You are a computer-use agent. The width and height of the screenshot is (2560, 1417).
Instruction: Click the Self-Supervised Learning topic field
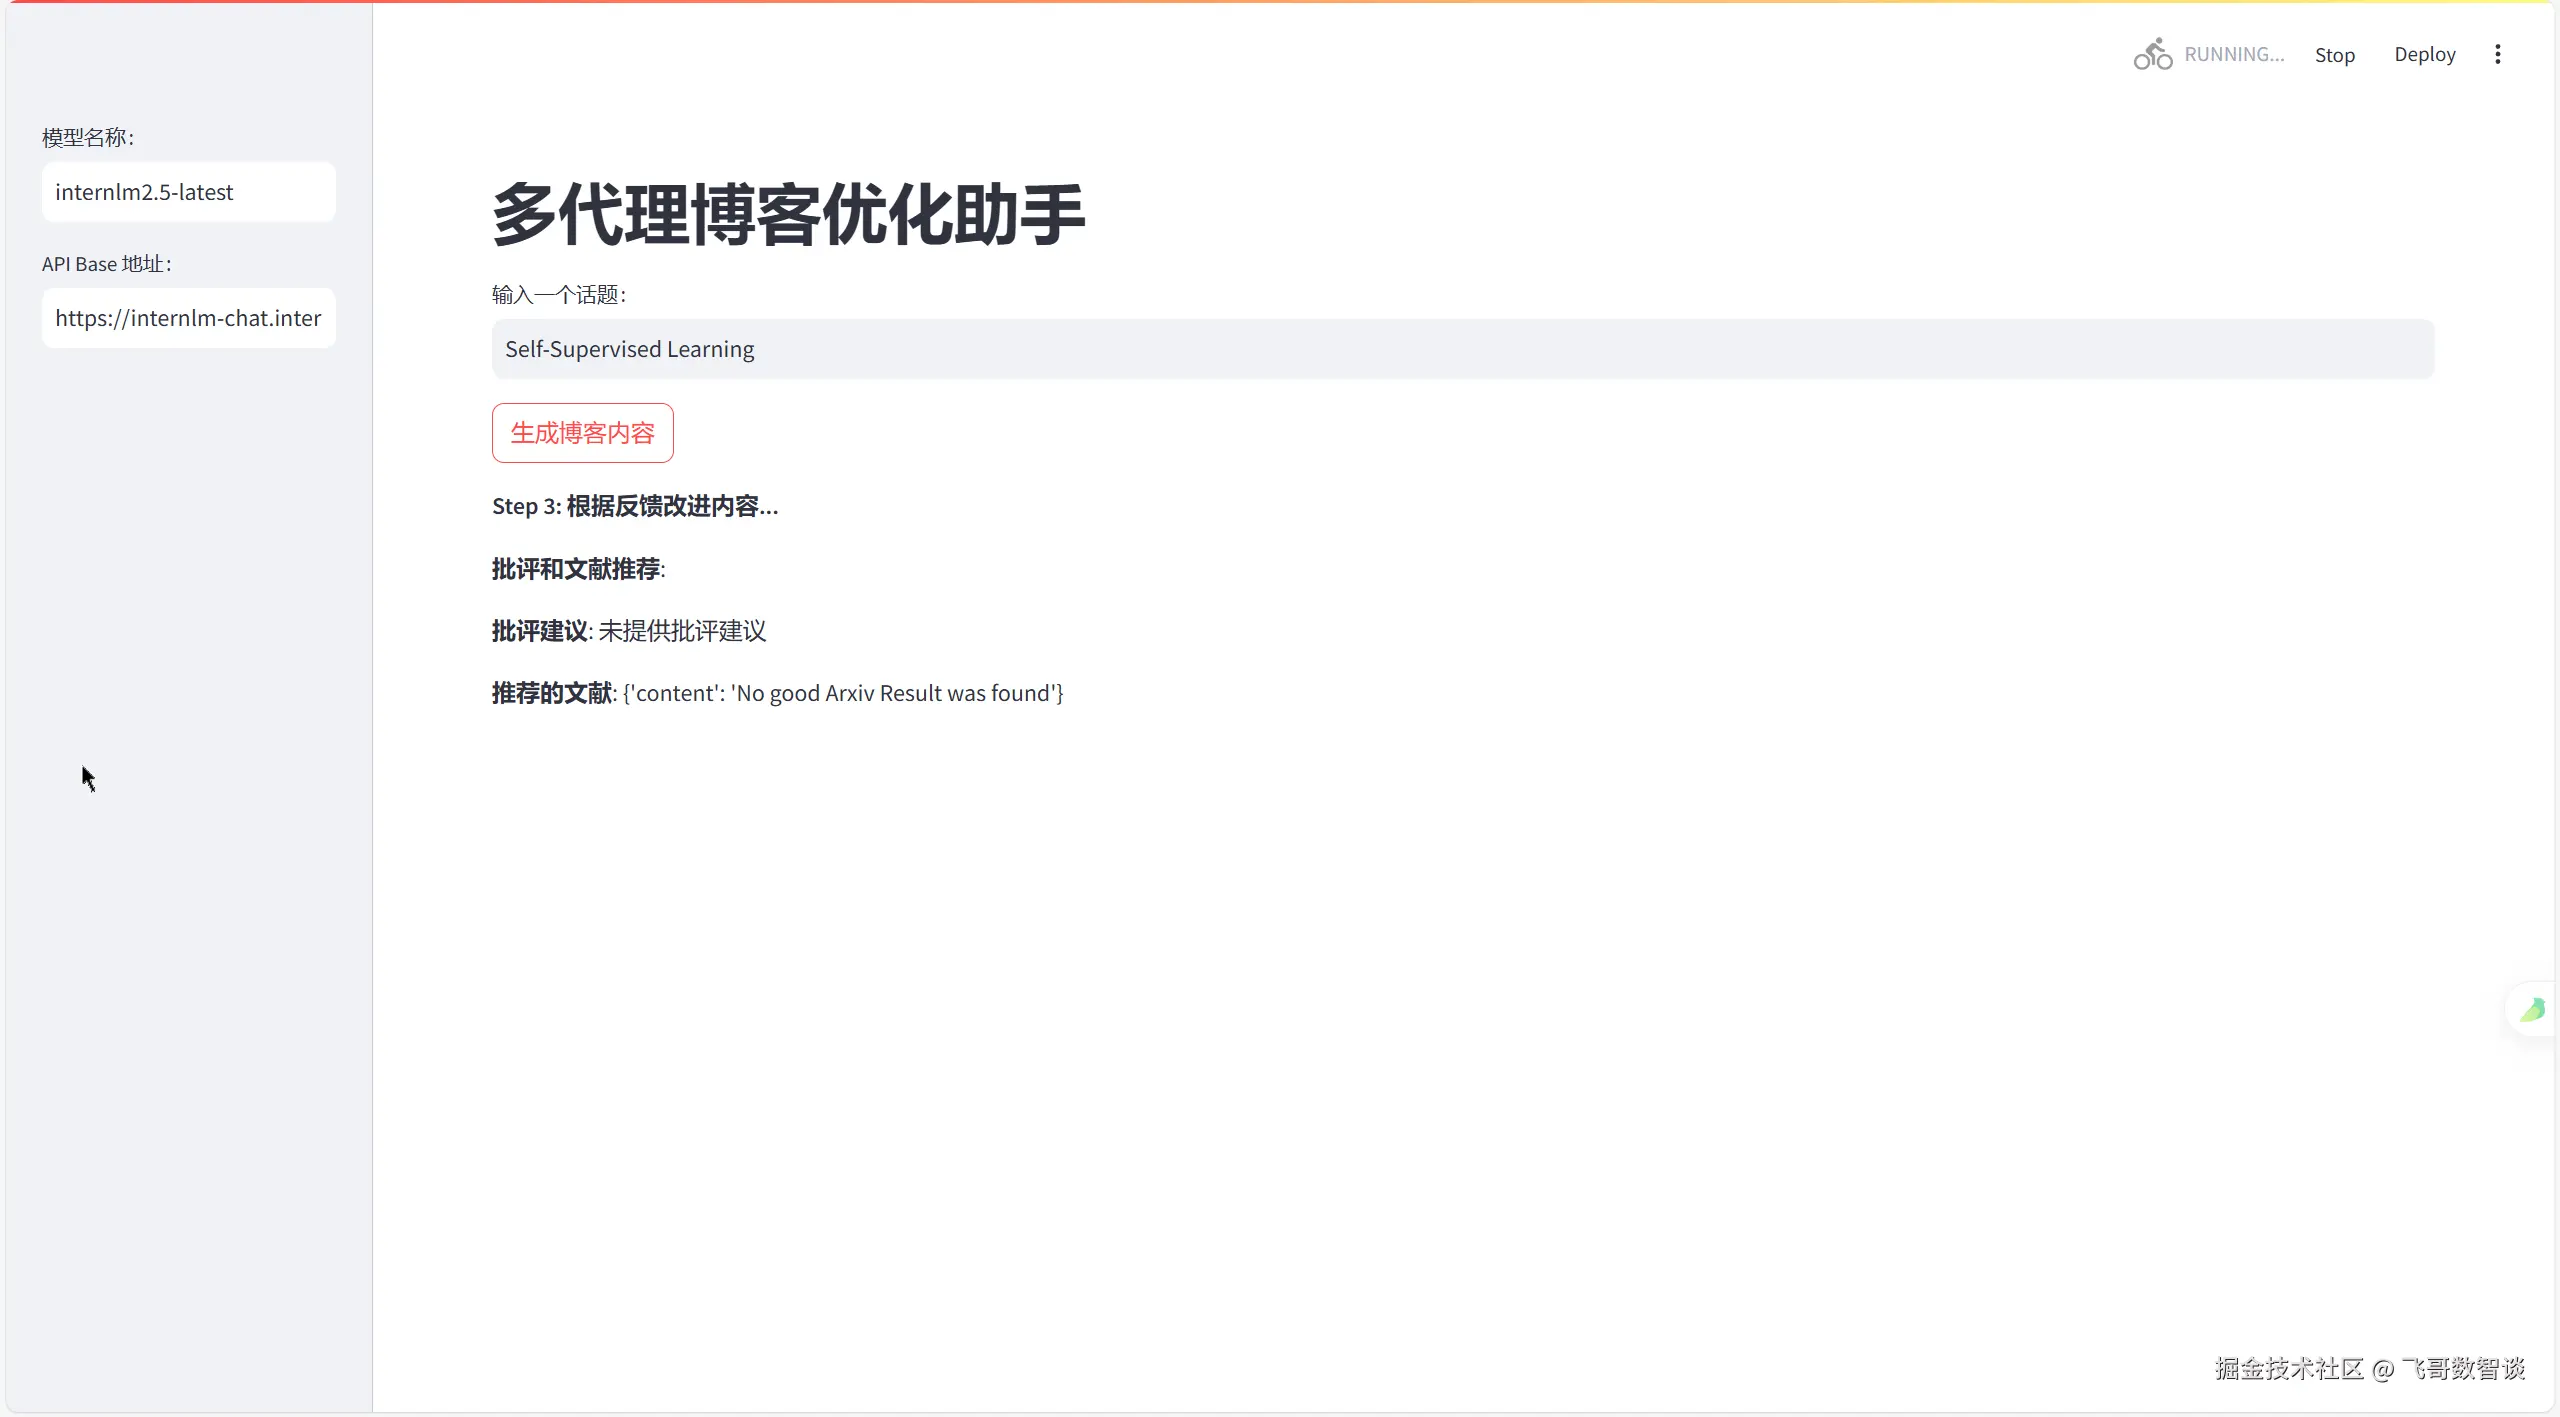tap(1462, 349)
